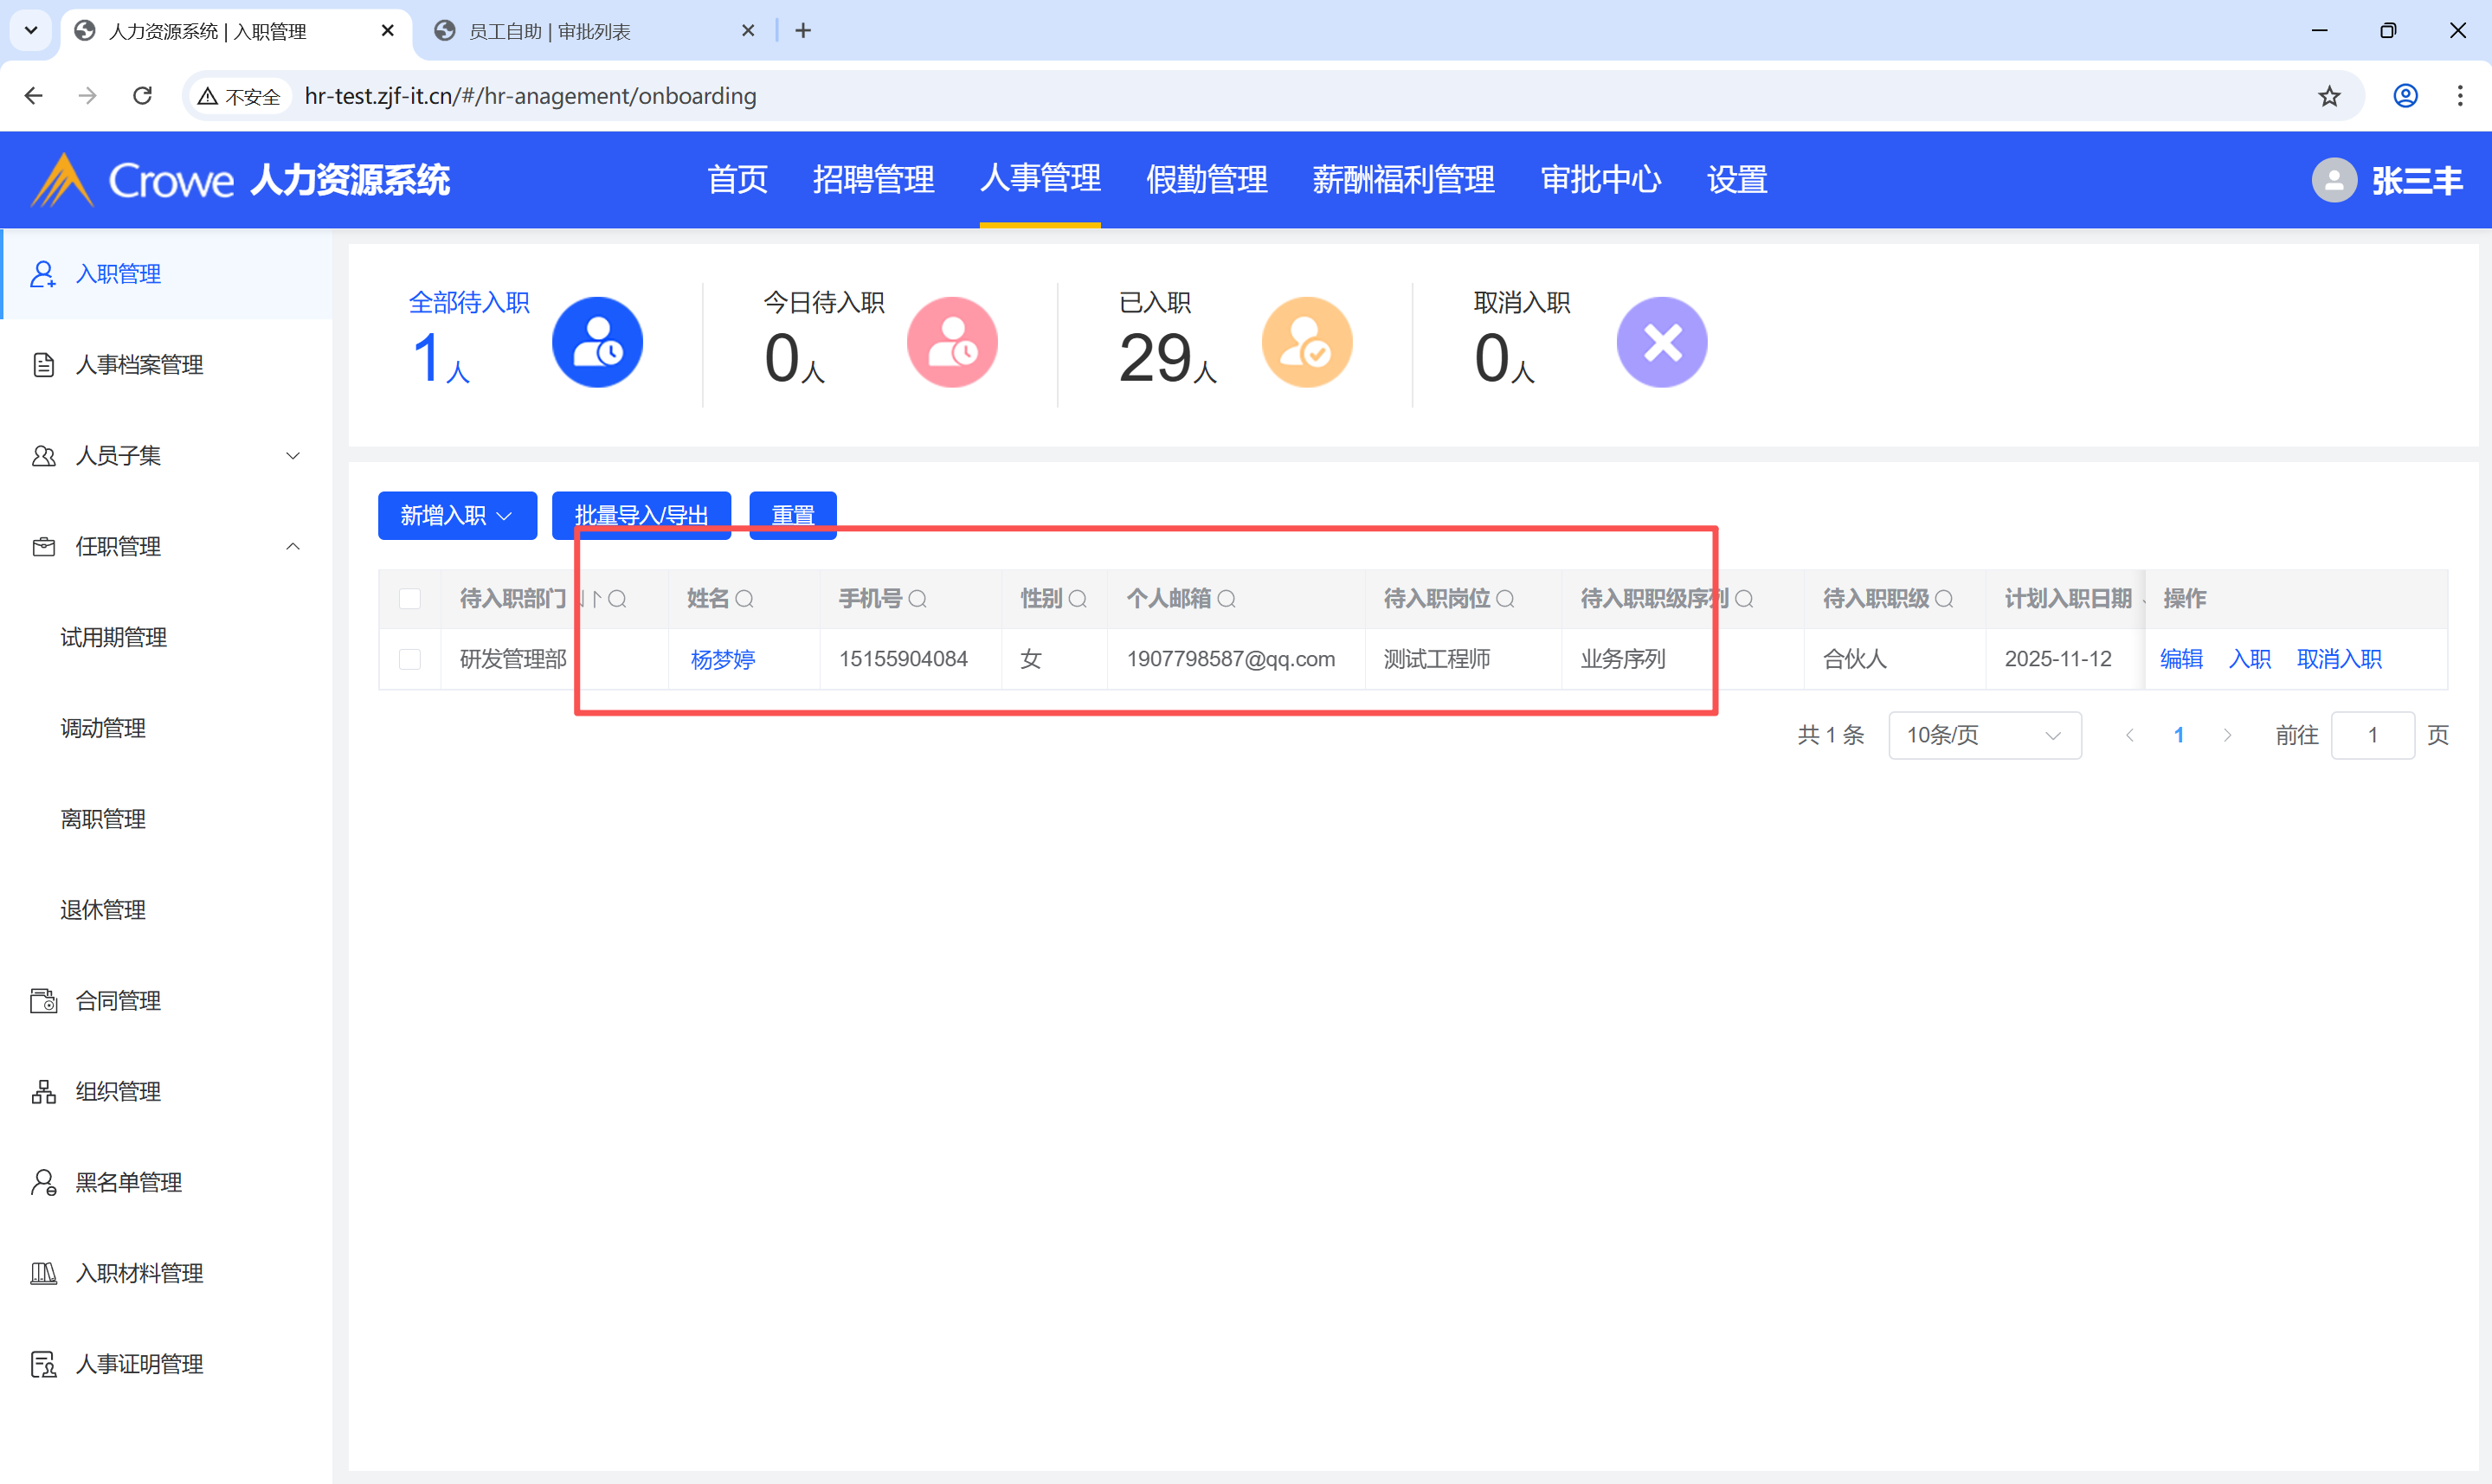Bookmark this page with star icon

[2329, 96]
